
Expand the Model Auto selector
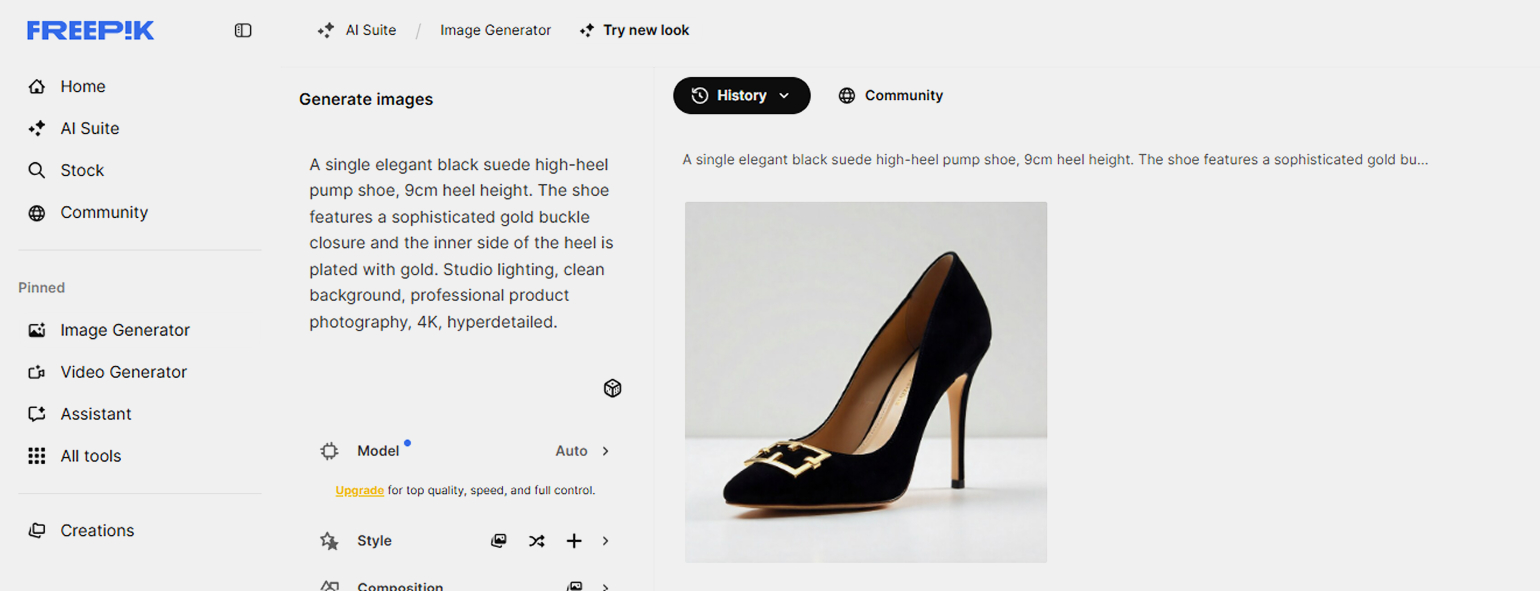coord(583,451)
